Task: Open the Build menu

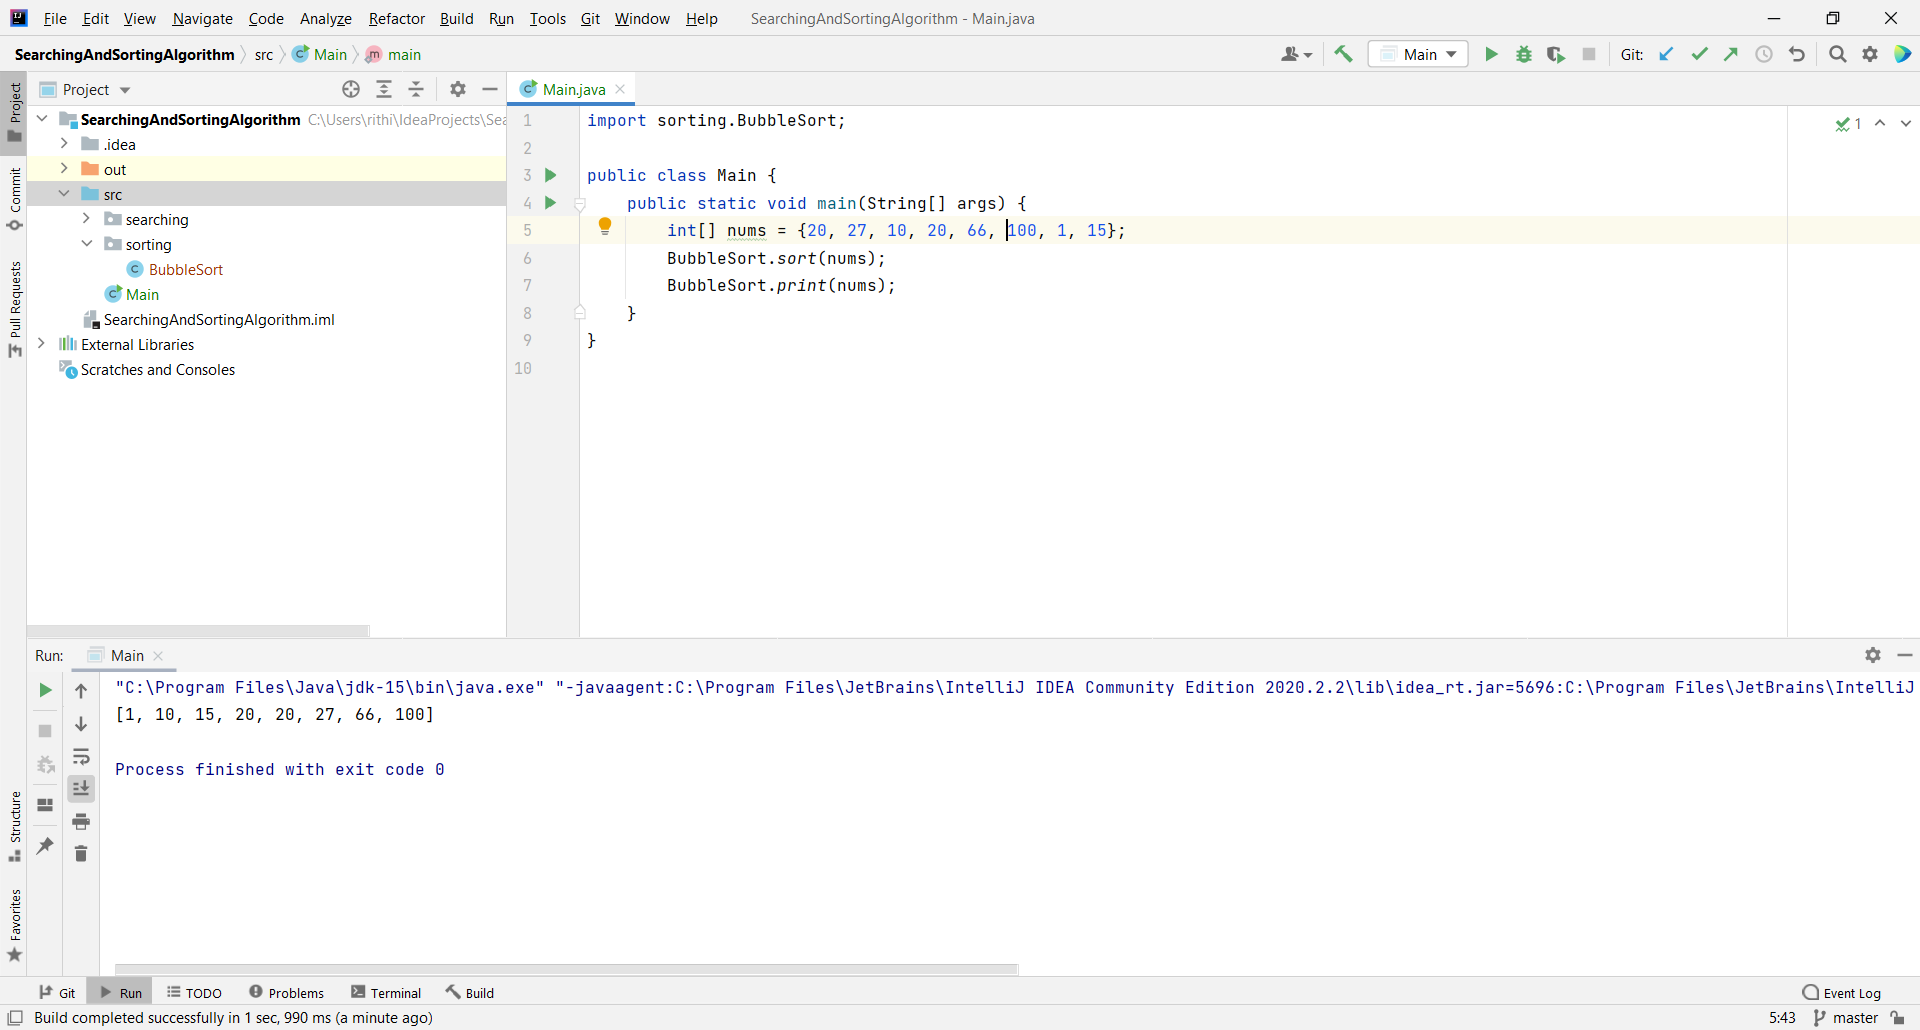Action: pyautogui.click(x=456, y=18)
